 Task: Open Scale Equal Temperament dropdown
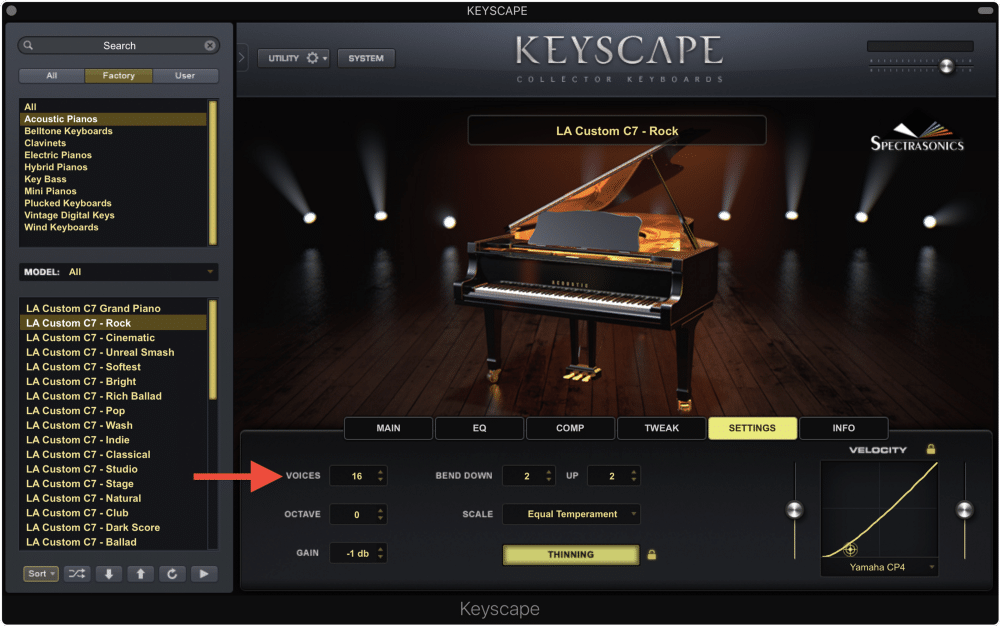pos(571,514)
